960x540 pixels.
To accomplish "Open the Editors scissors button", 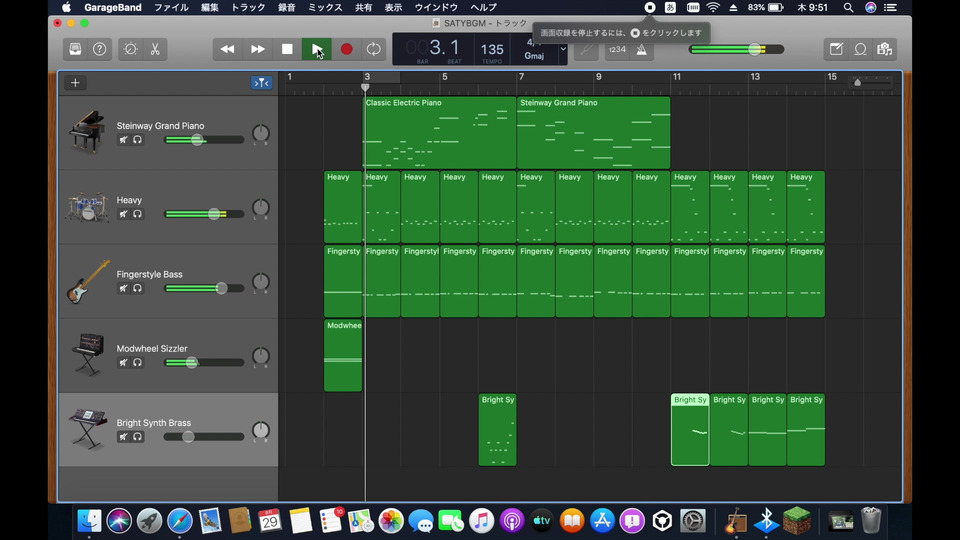I will [x=155, y=49].
